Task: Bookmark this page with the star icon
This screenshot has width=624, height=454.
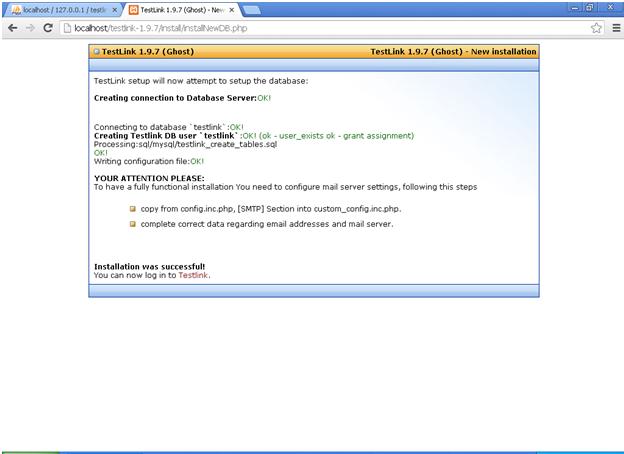Action: (596, 28)
